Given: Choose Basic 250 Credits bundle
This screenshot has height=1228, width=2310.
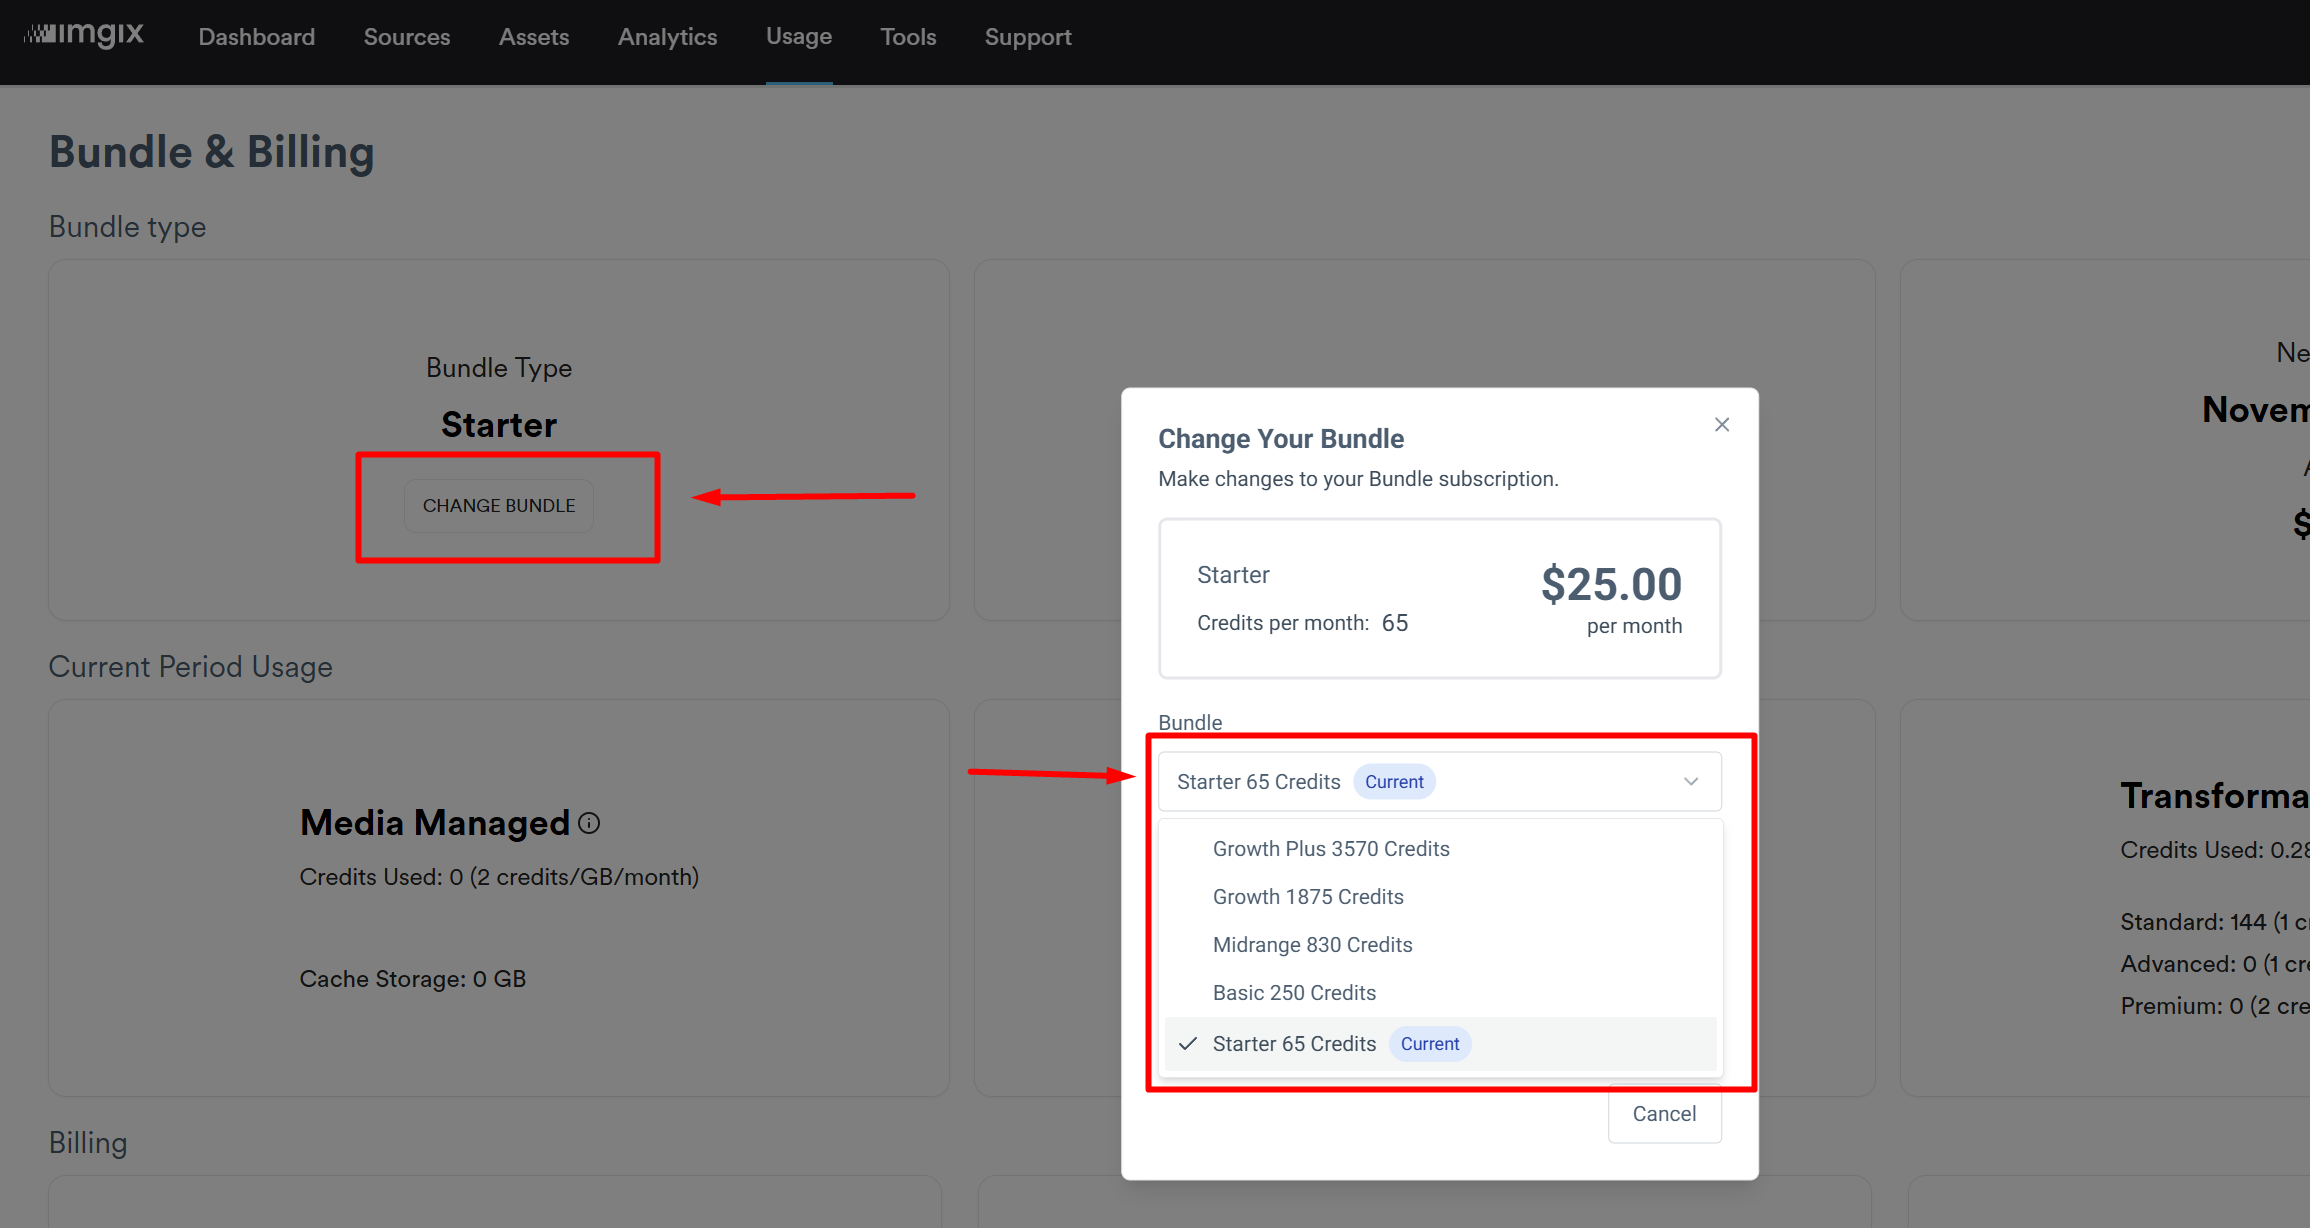Looking at the screenshot, I should [1294, 993].
